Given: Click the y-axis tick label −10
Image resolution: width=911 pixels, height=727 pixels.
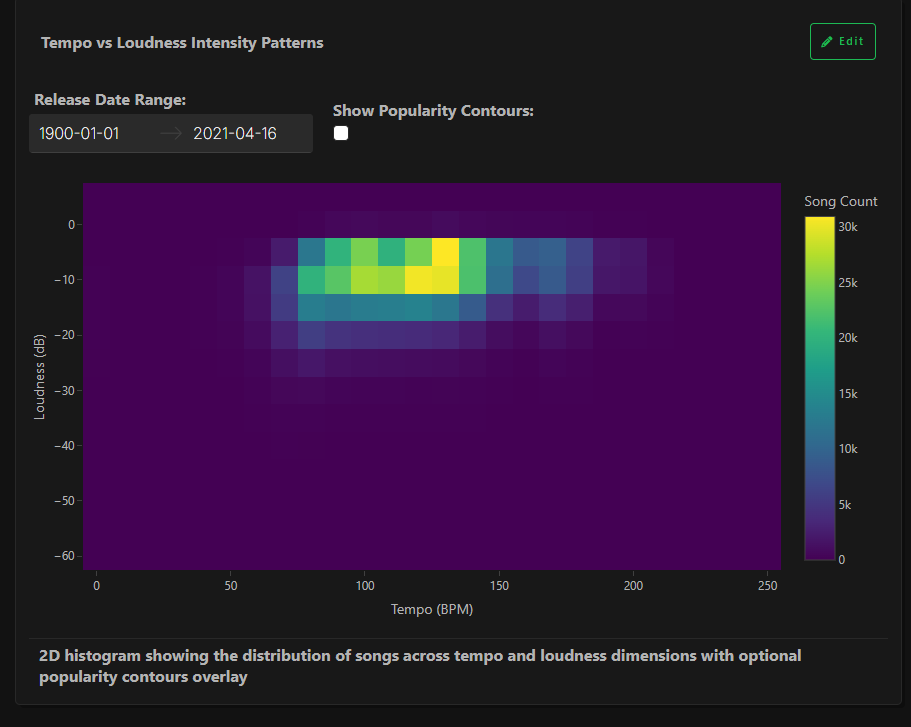Looking at the screenshot, I should (64, 280).
